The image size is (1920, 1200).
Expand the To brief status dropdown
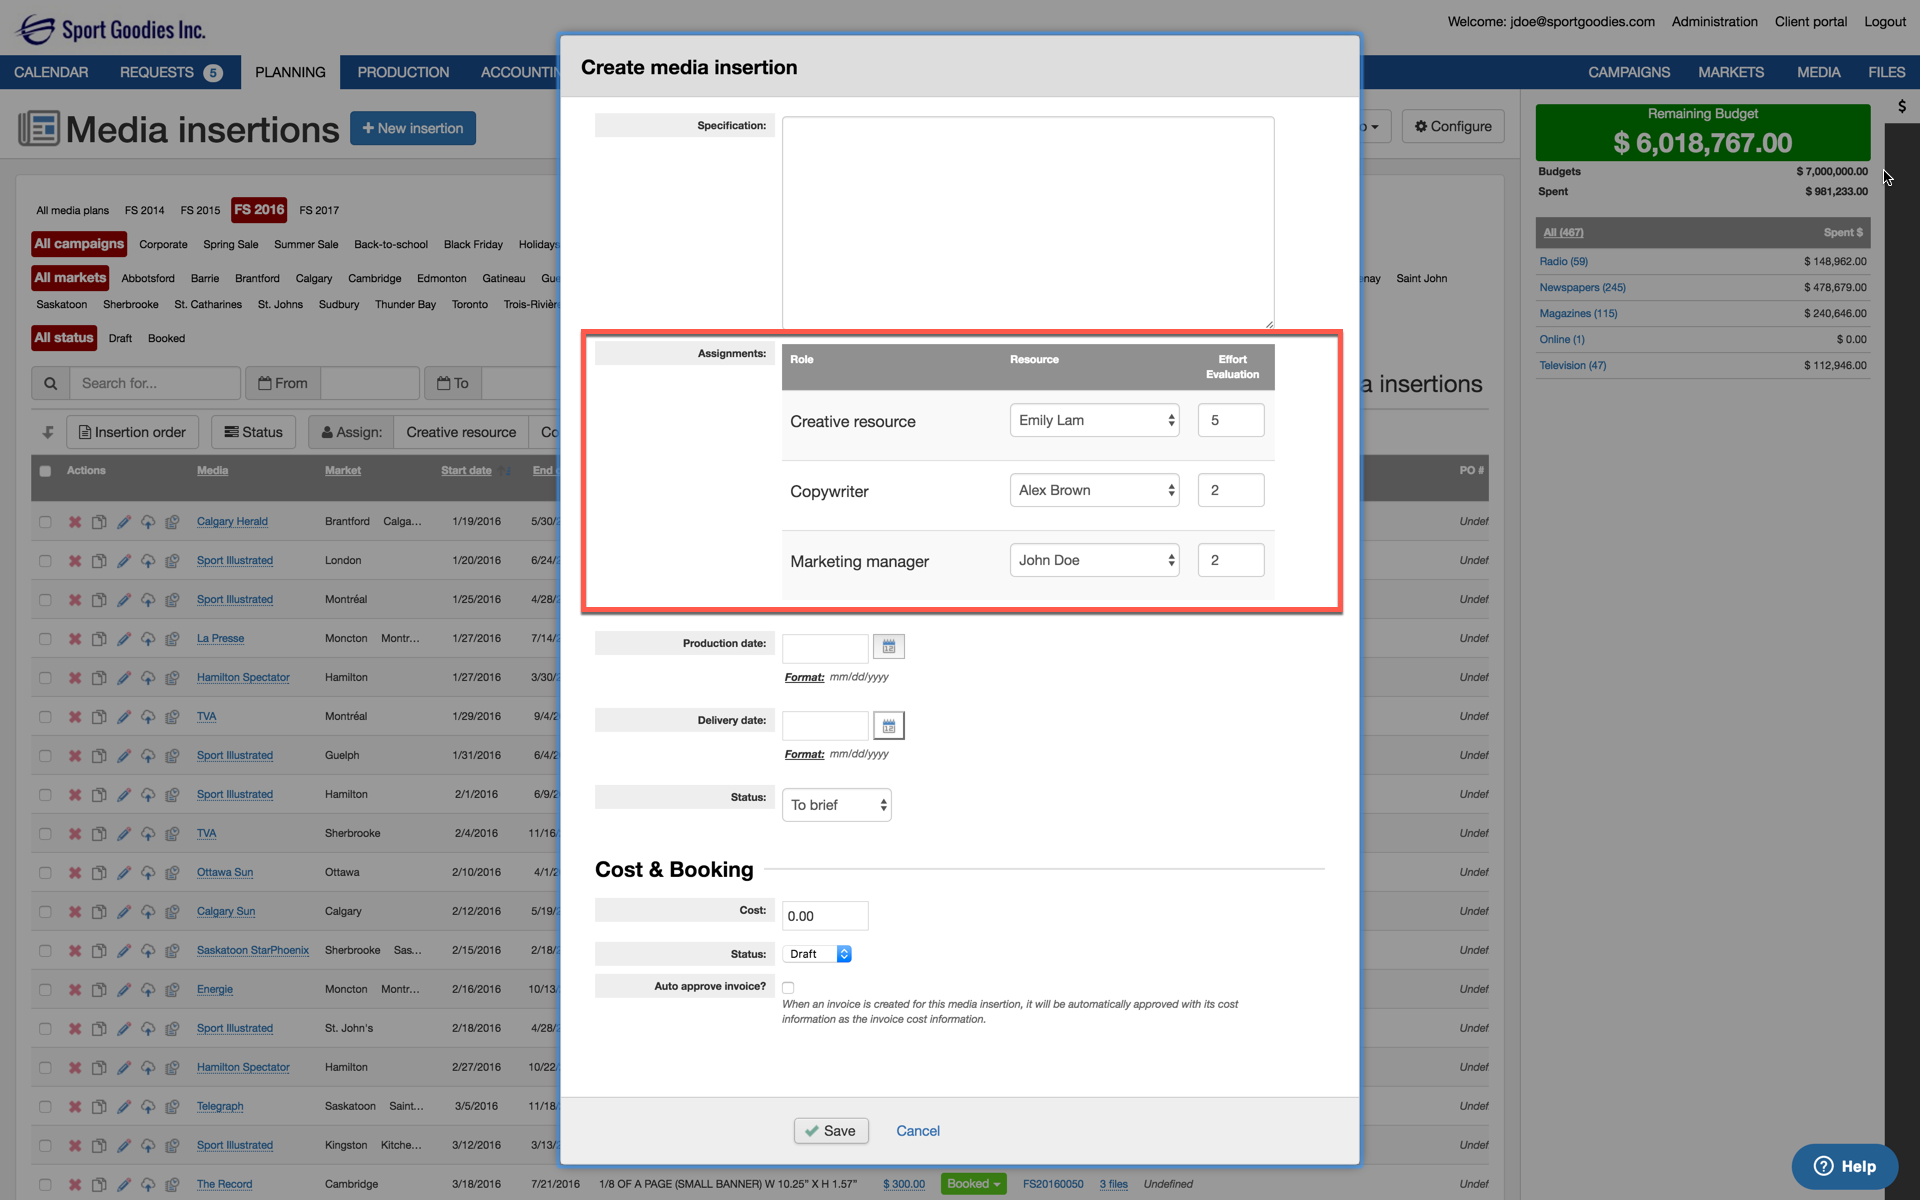[x=836, y=805]
